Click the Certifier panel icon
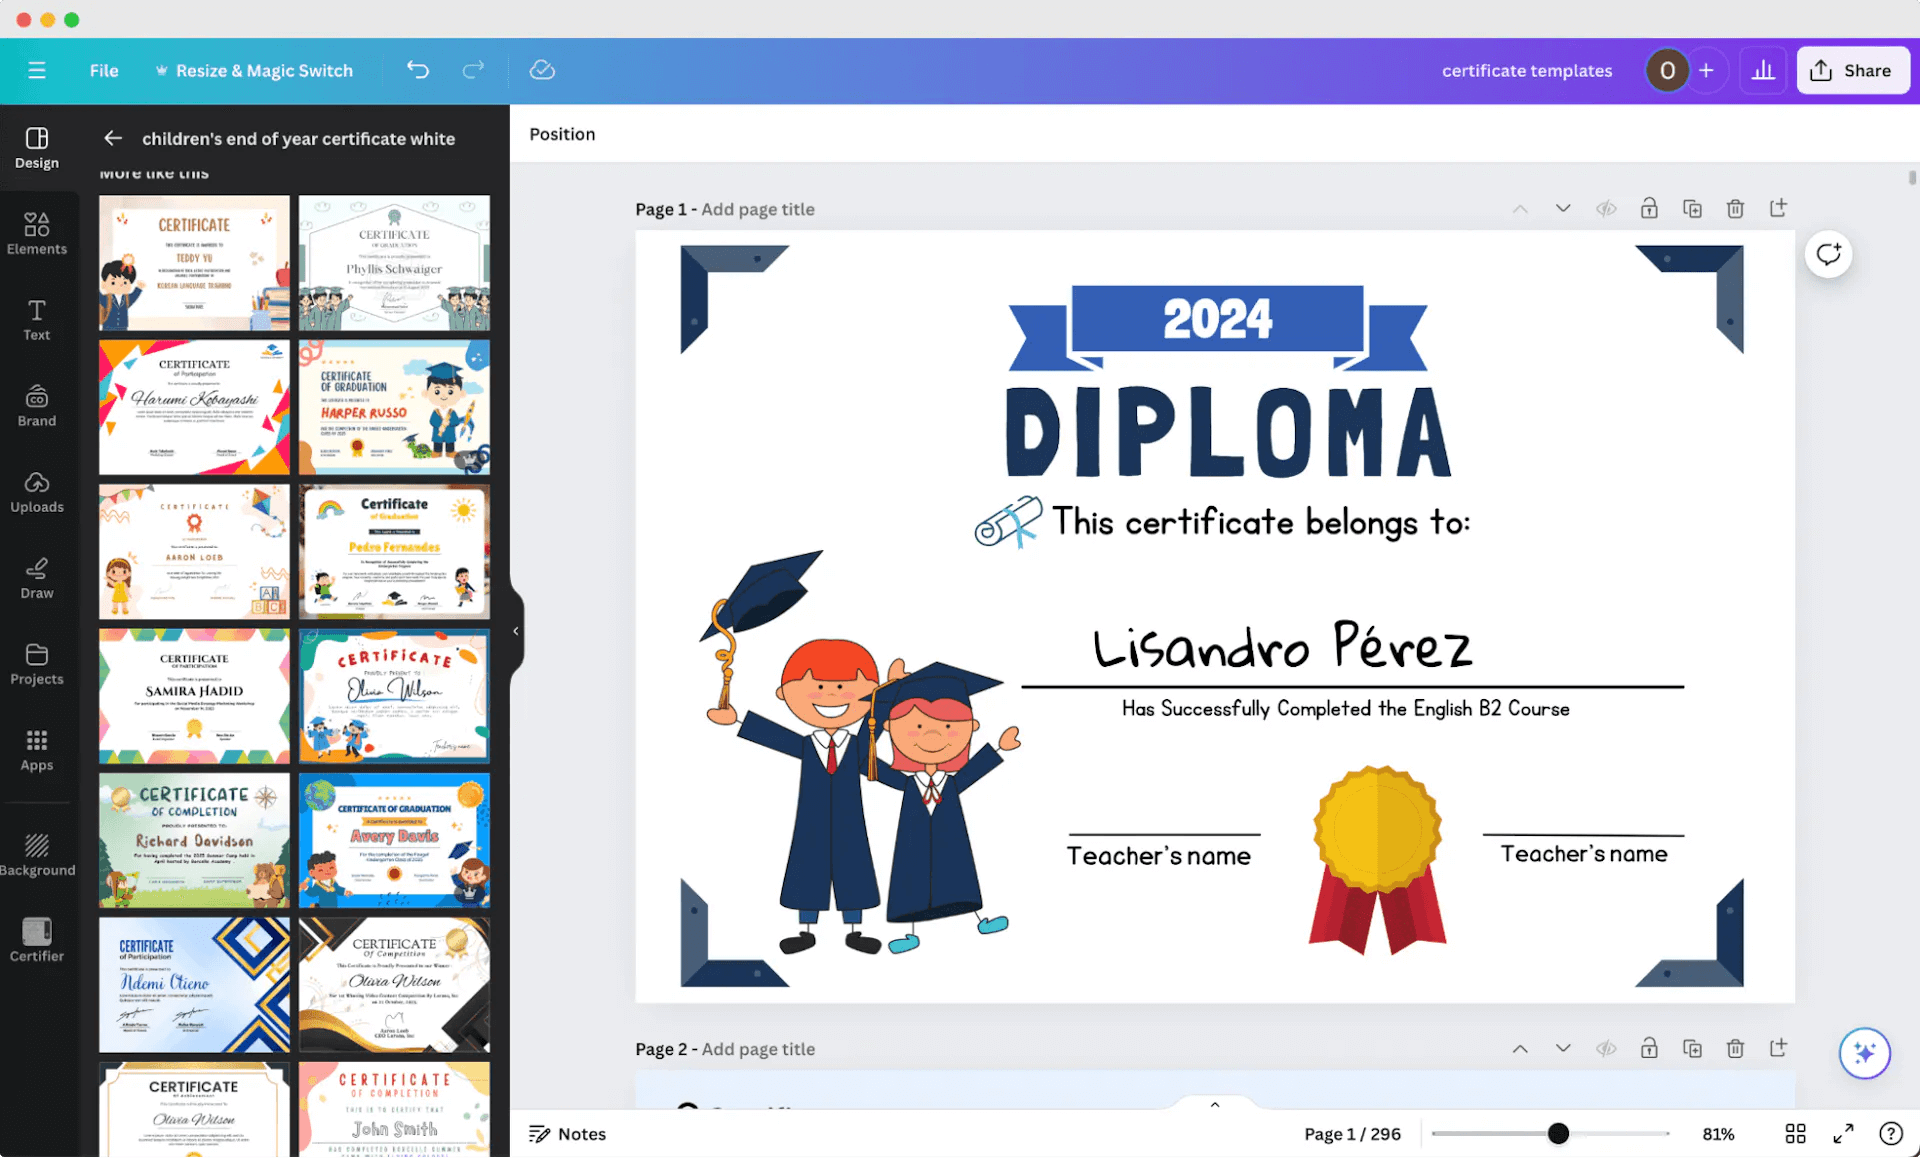 [36, 938]
